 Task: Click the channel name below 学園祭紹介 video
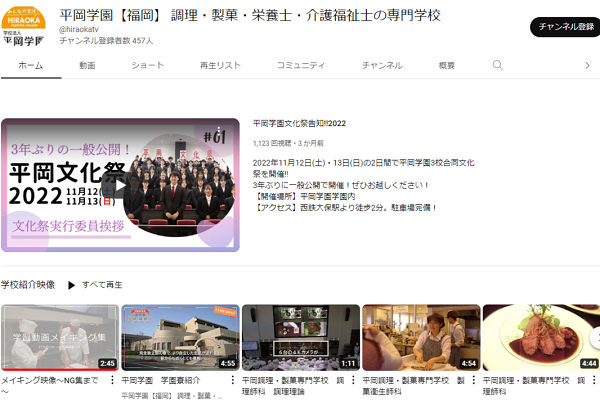tap(171, 395)
